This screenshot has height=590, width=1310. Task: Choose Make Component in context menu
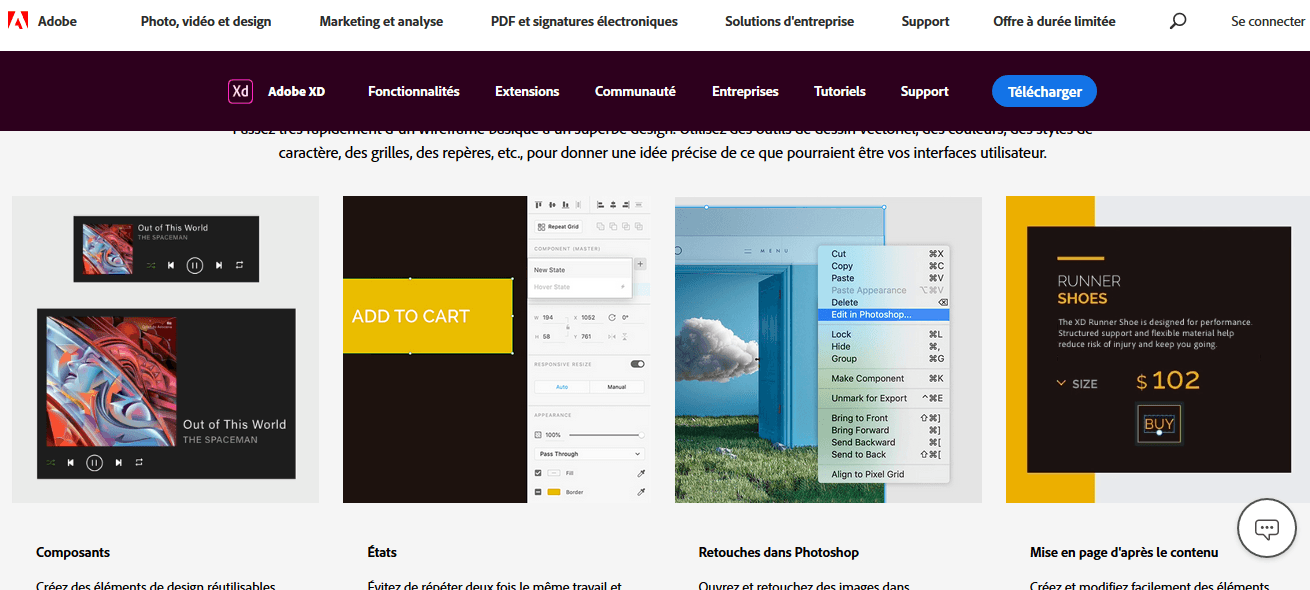click(x=885, y=378)
